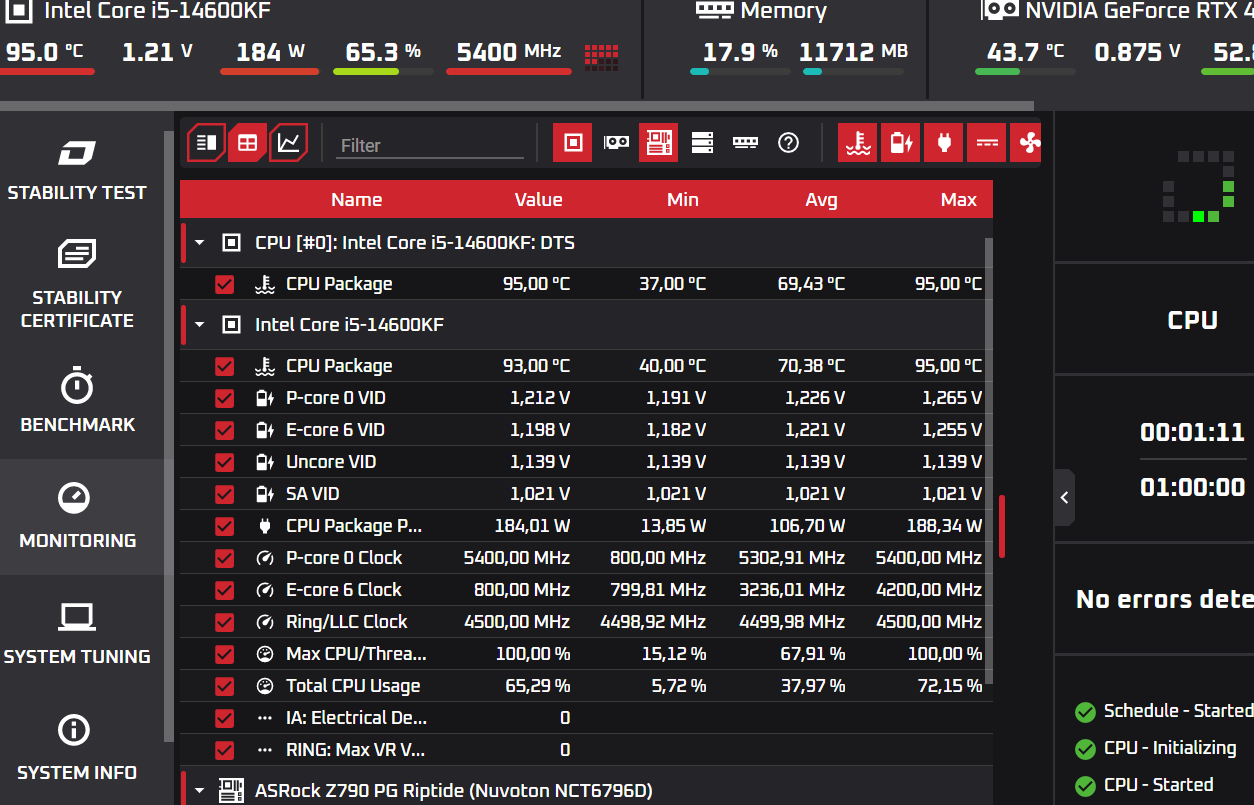
Task: Sort by the Name column header
Action: point(357,199)
